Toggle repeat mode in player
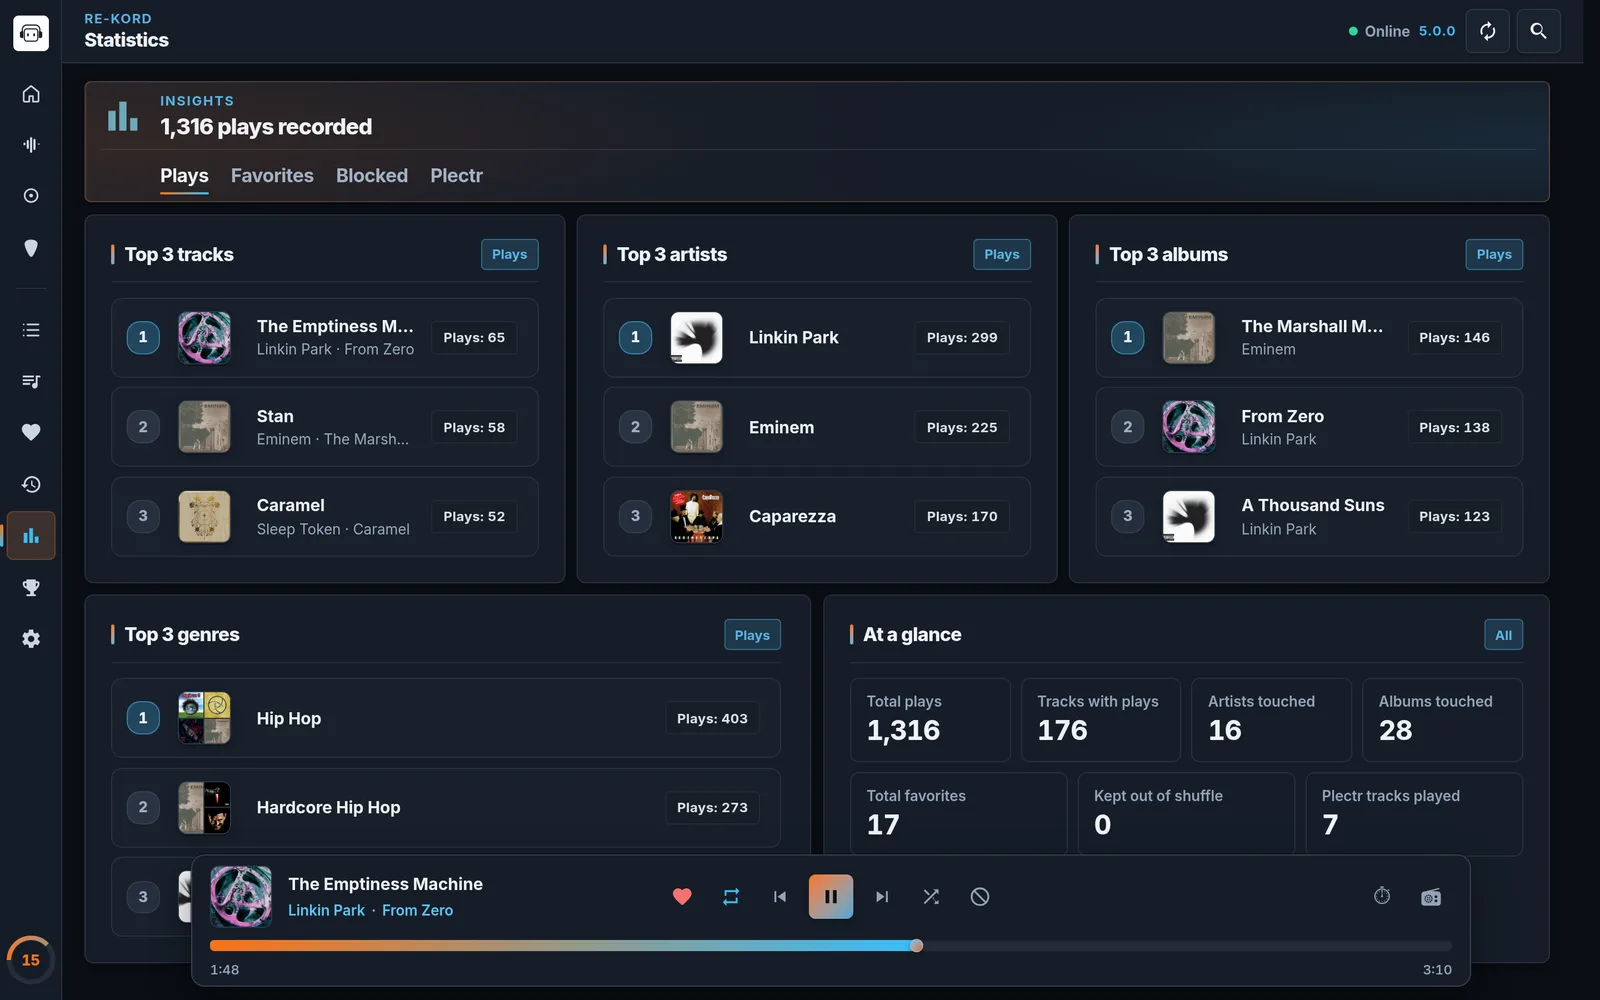 click(x=731, y=897)
